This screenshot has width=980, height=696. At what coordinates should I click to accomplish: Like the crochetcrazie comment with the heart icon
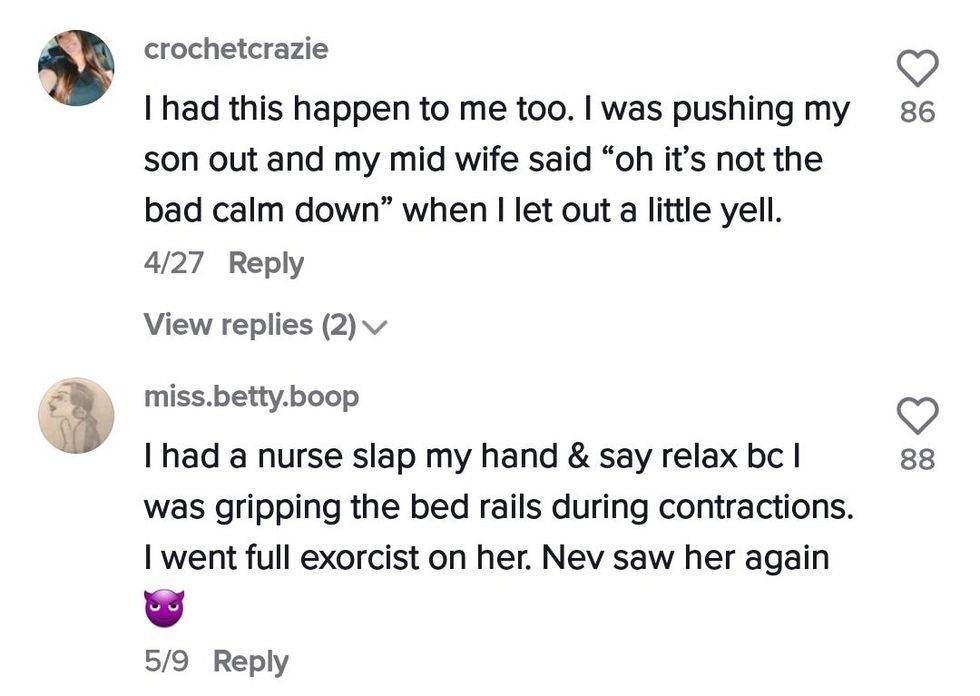[x=917, y=68]
